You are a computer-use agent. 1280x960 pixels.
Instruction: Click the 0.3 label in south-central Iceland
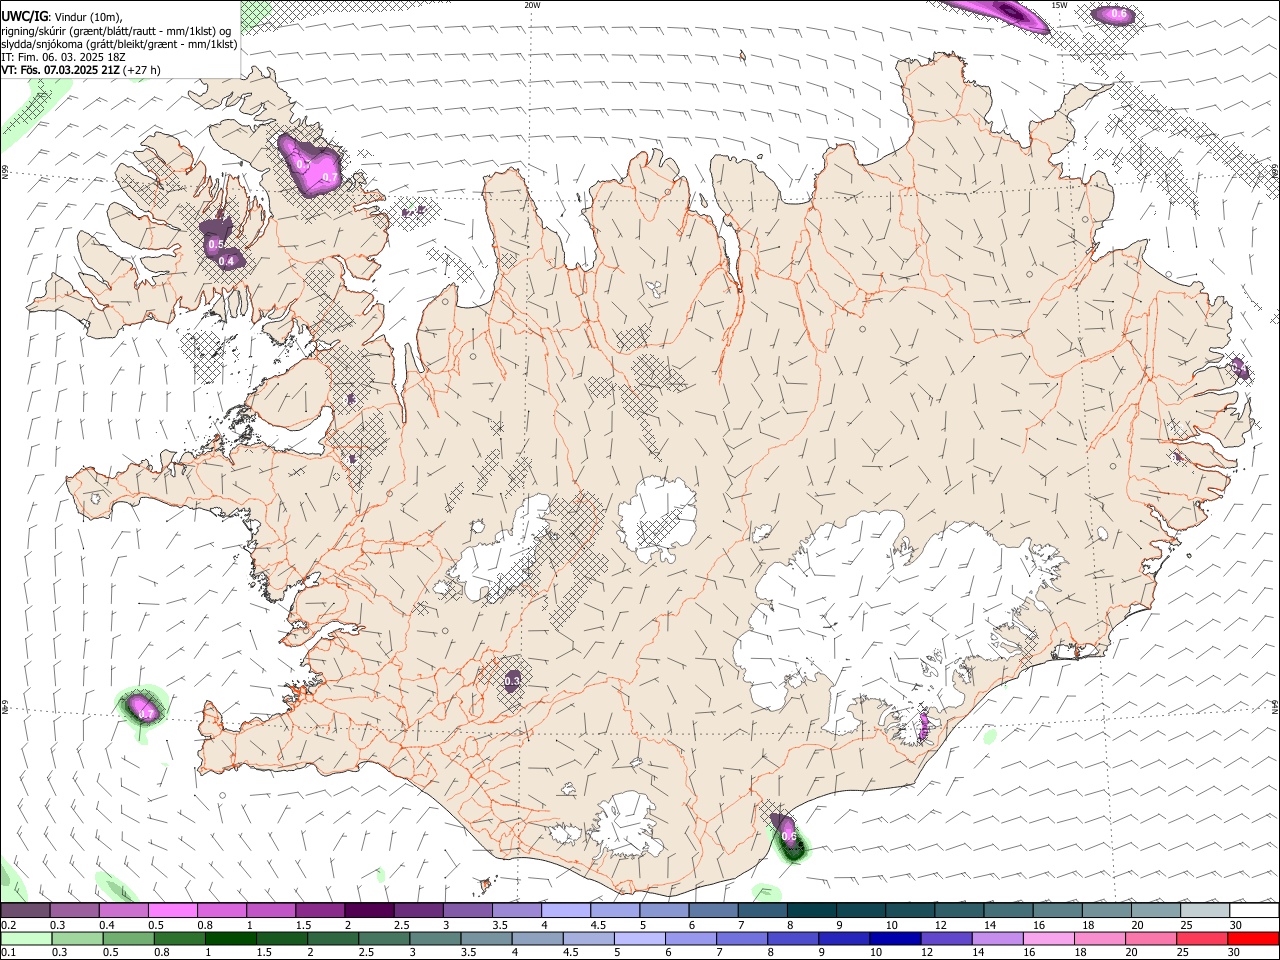pyautogui.click(x=512, y=681)
